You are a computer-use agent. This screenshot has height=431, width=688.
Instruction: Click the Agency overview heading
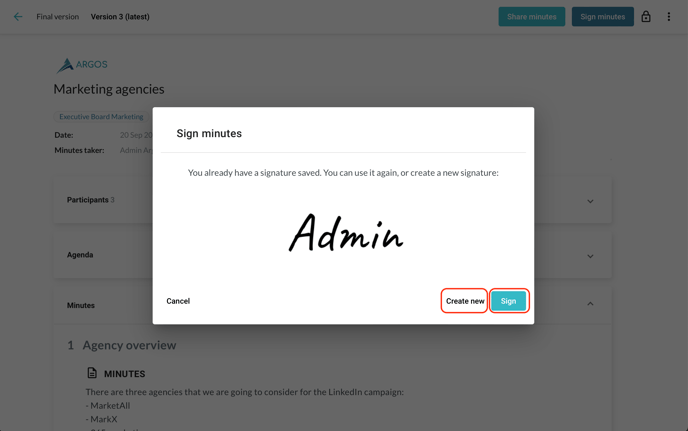(x=129, y=345)
